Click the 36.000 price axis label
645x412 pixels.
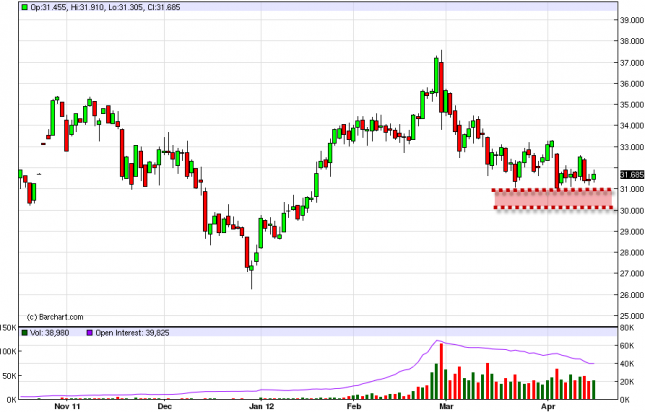pyautogui.click(x=631, y=83)
